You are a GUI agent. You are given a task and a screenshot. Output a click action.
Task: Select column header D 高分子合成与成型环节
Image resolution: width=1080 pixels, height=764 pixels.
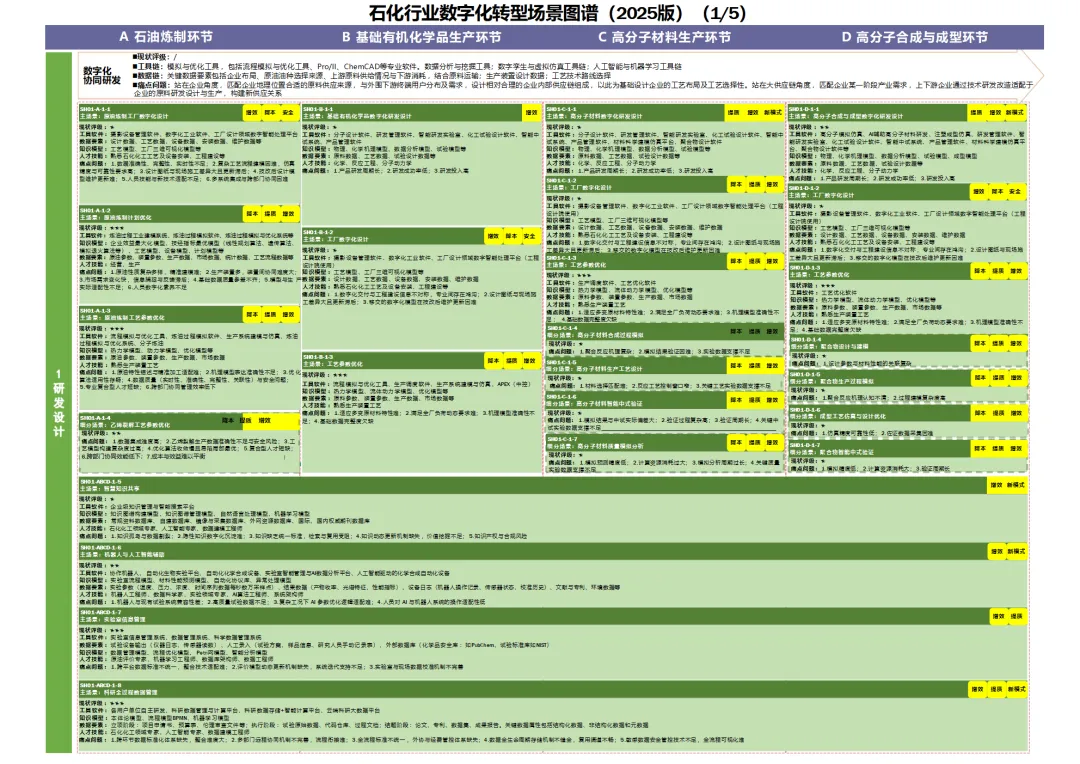(915, 37)
